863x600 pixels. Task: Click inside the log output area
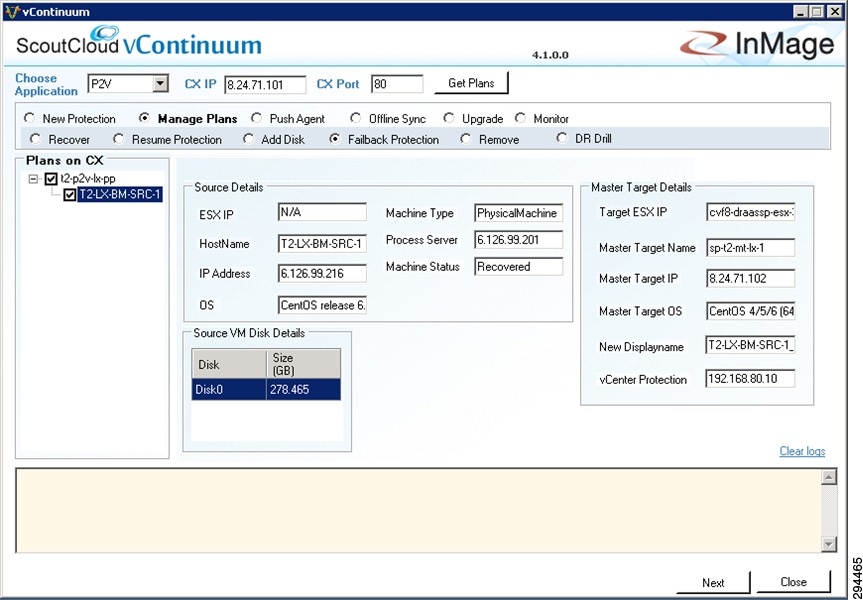pos(418,511)
